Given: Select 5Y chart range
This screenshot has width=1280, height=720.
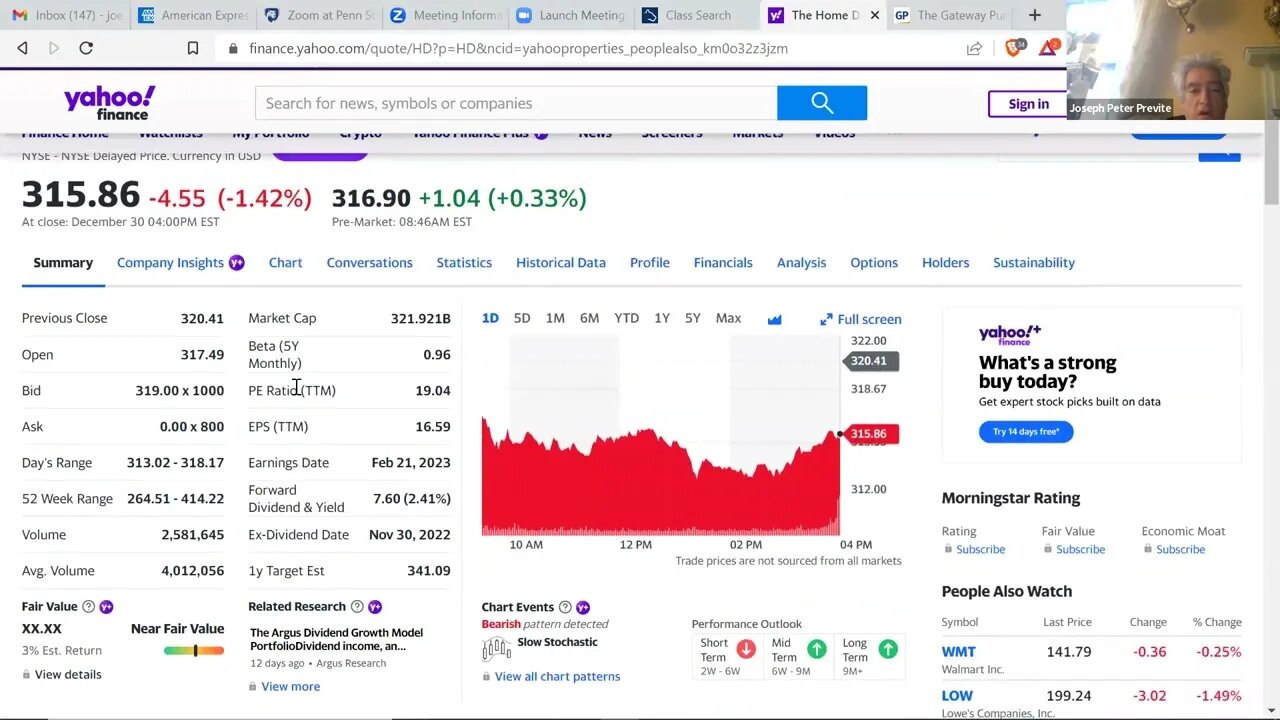Looking at the screenshot, I should [692, 318].
